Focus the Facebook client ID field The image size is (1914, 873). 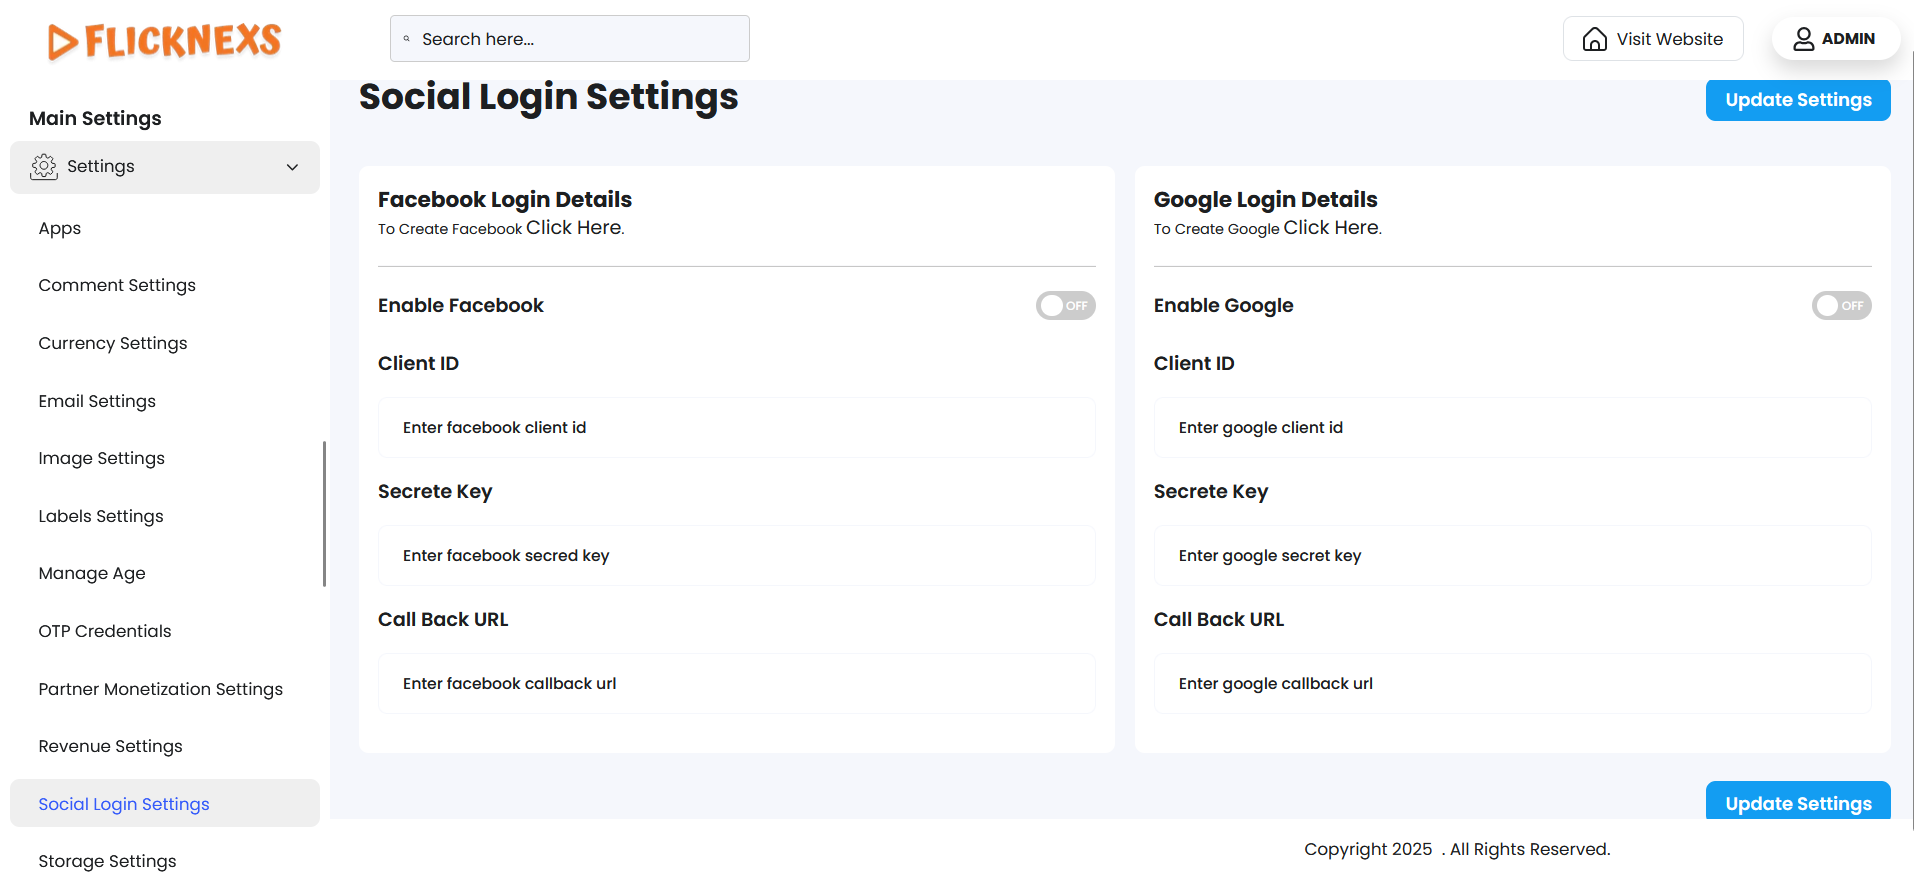point(736,428)
